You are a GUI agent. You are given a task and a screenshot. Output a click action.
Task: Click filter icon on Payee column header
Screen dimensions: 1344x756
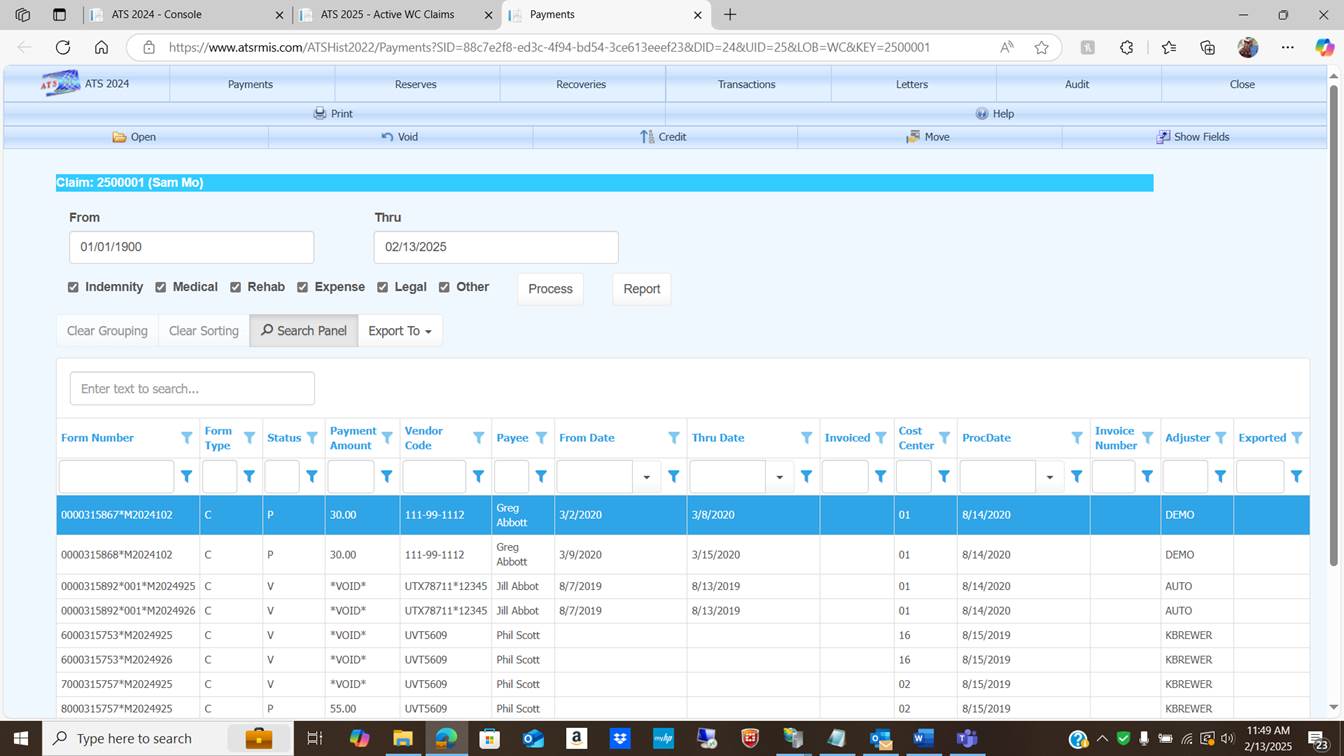541,438
